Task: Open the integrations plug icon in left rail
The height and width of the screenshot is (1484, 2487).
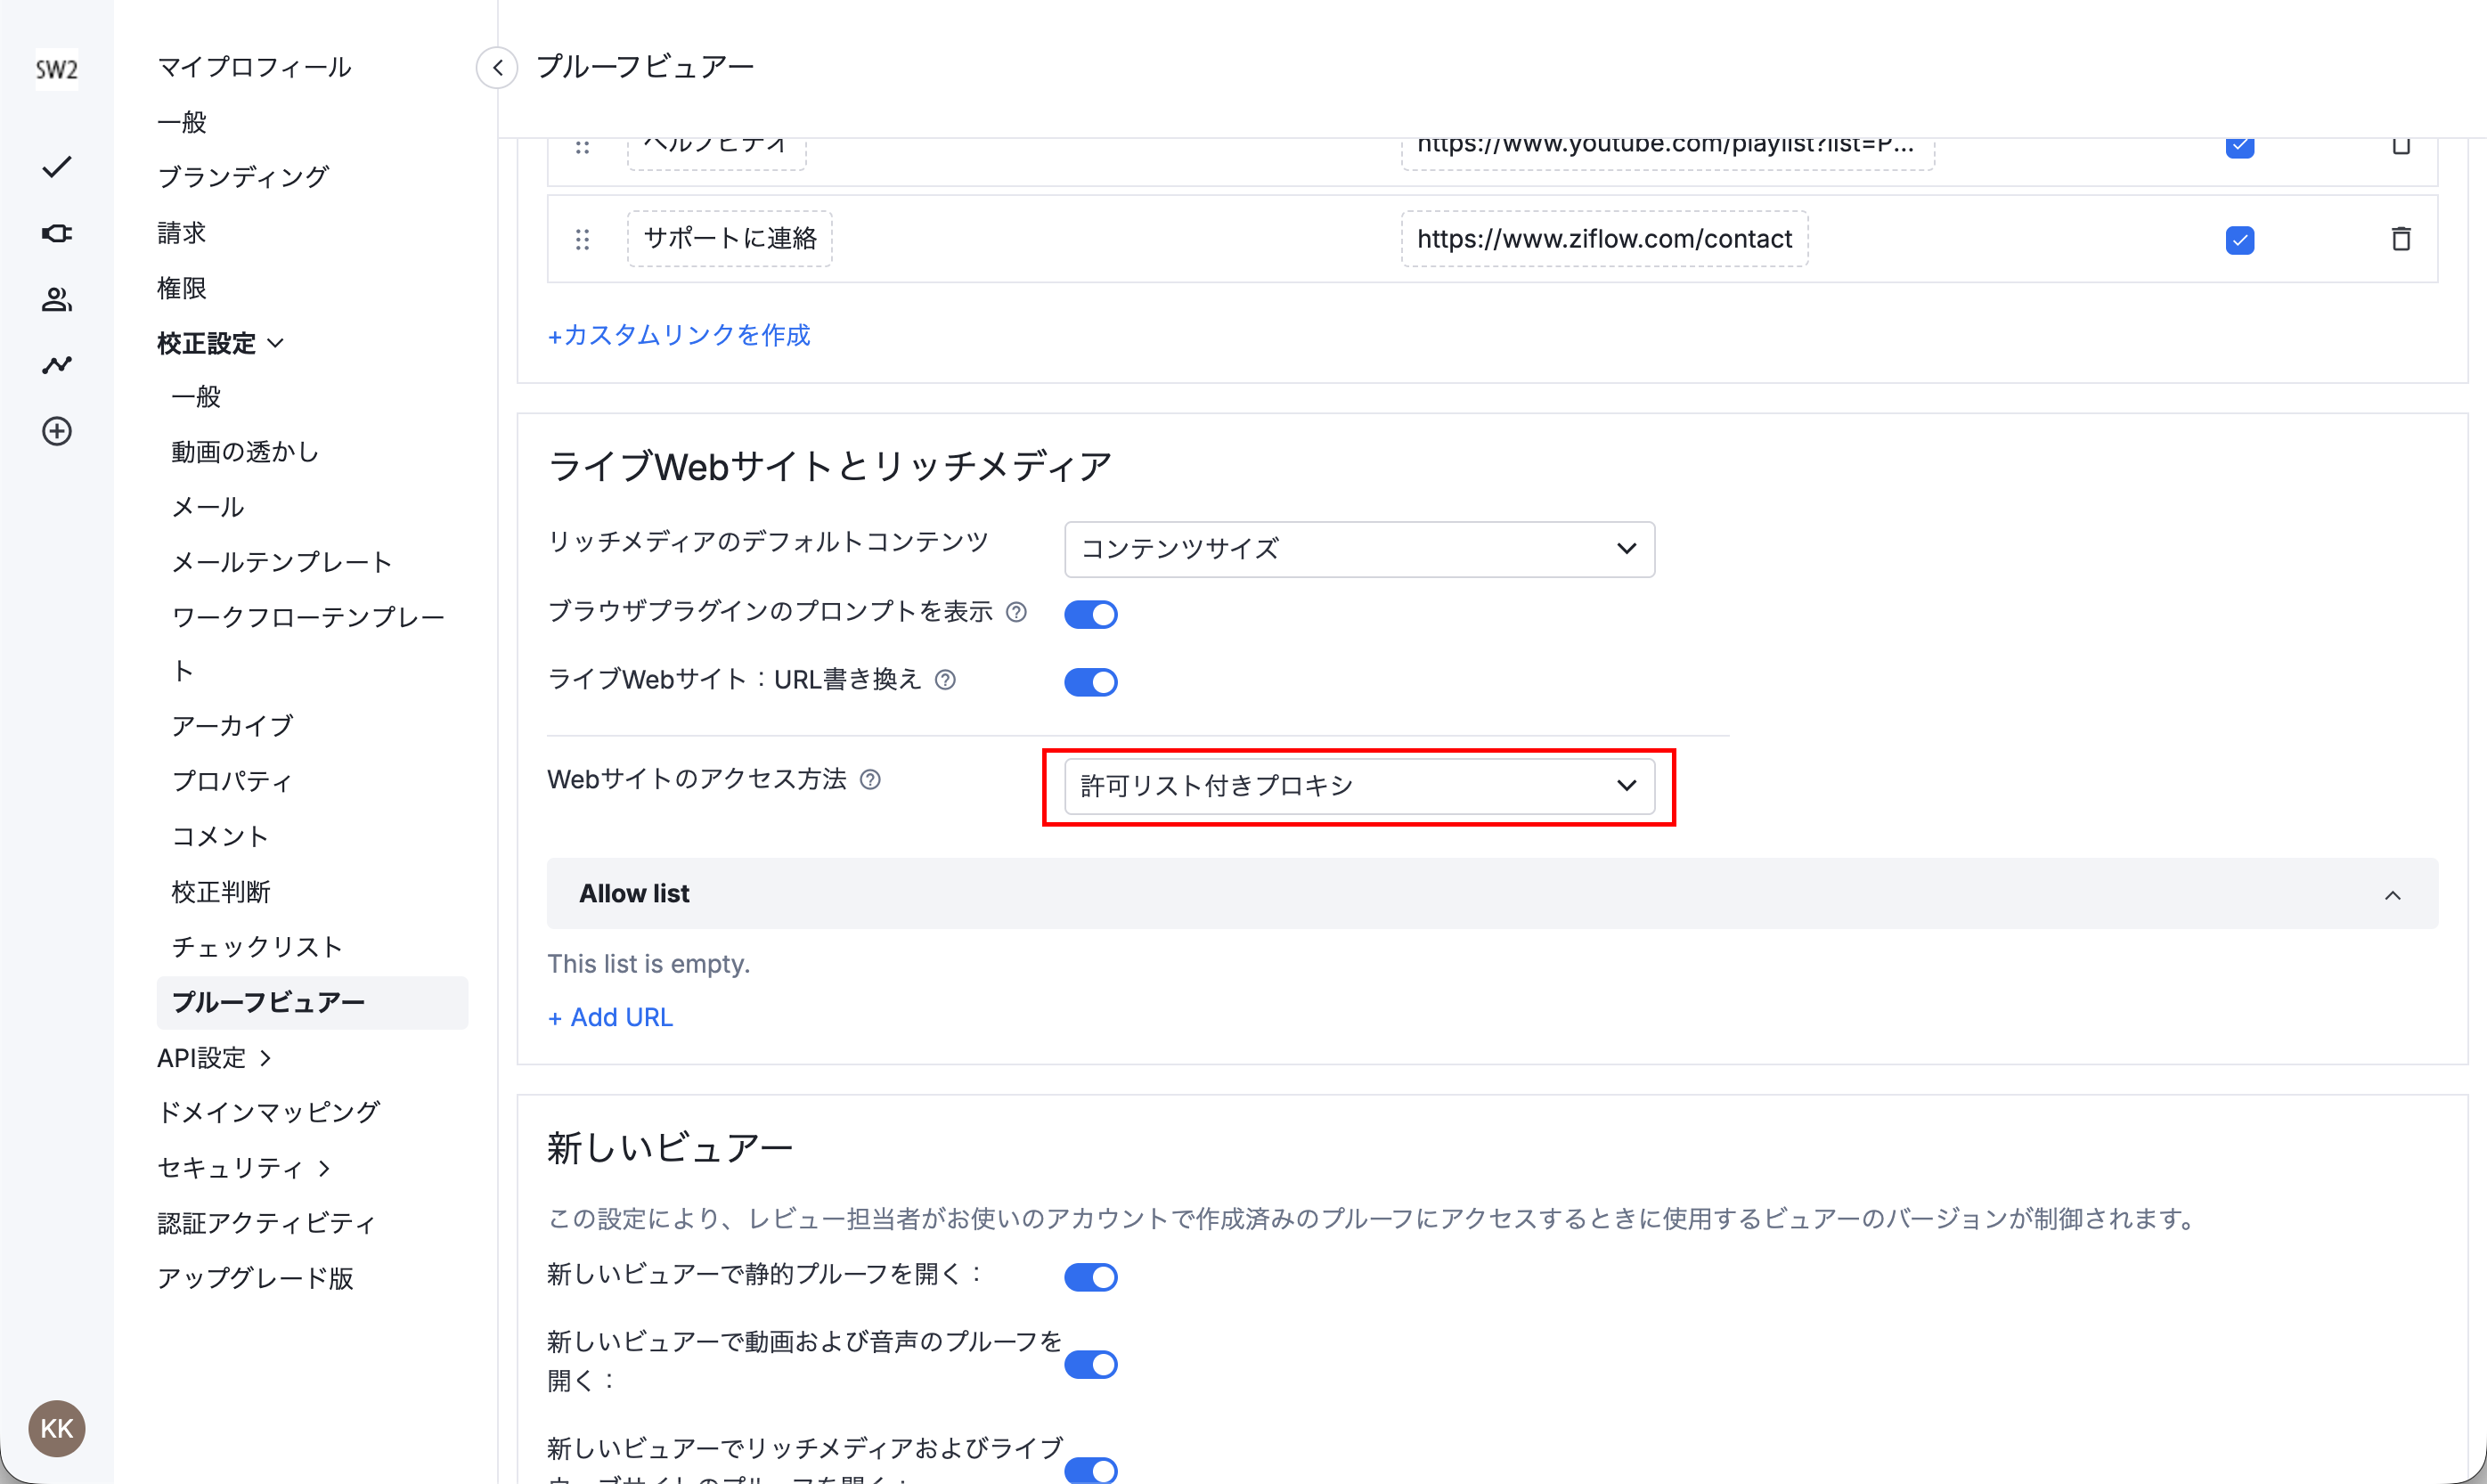Action: (x=57, y=233)
